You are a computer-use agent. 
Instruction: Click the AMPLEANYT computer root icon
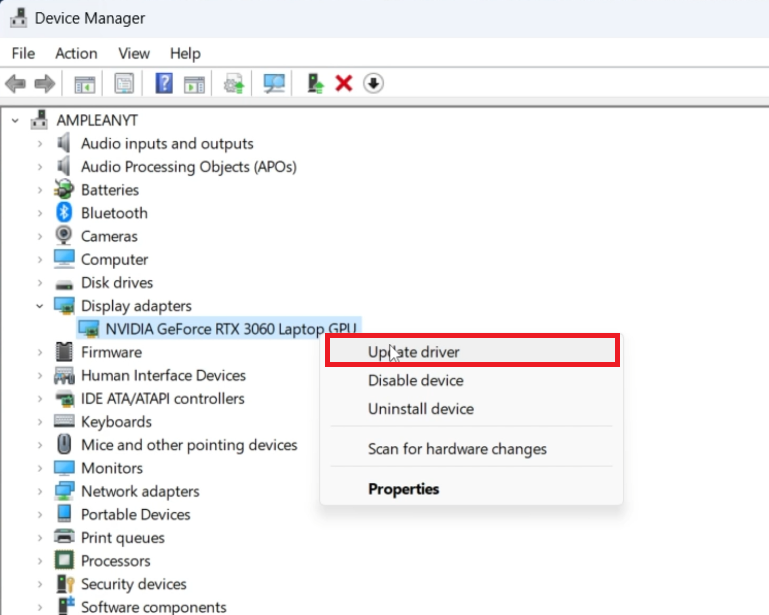click(39, 120)
